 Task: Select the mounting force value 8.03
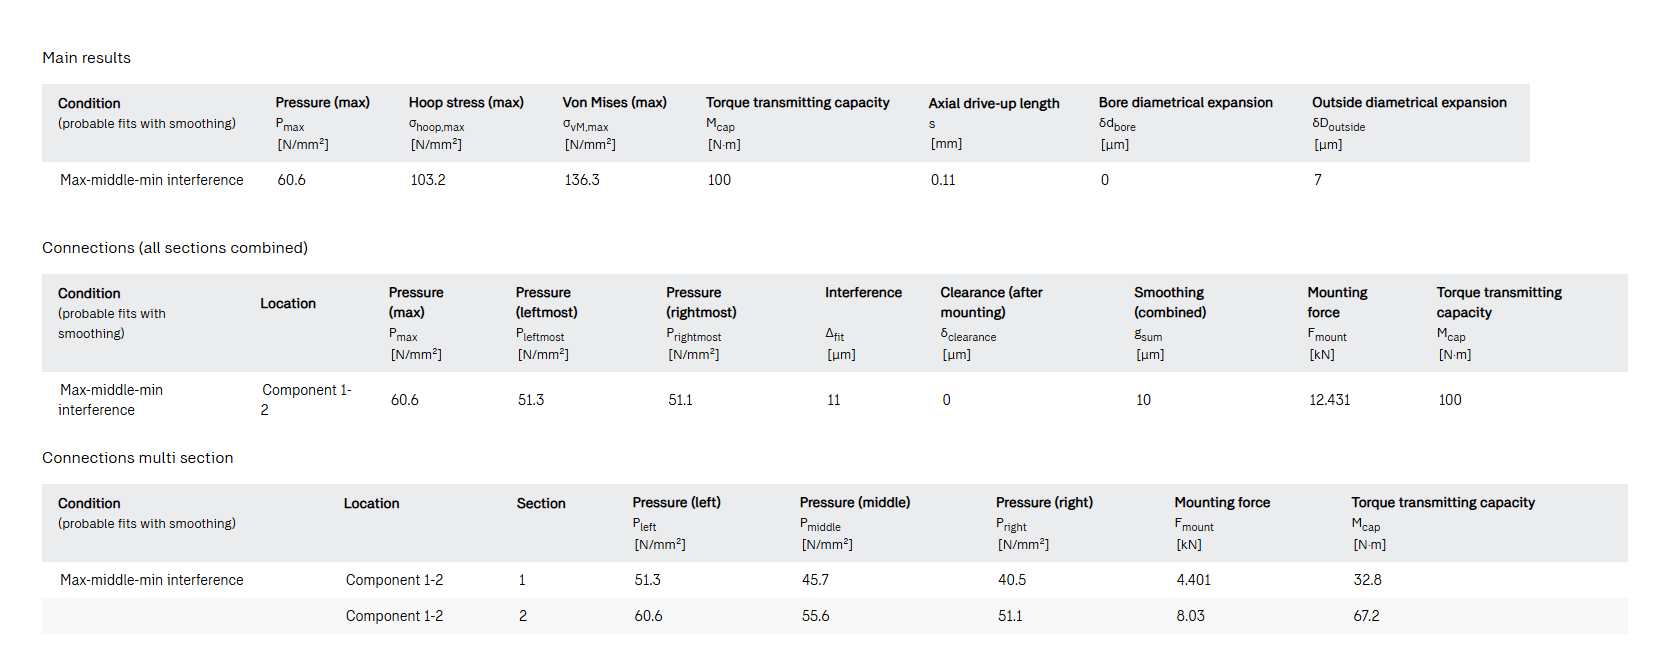[1190, 616]
